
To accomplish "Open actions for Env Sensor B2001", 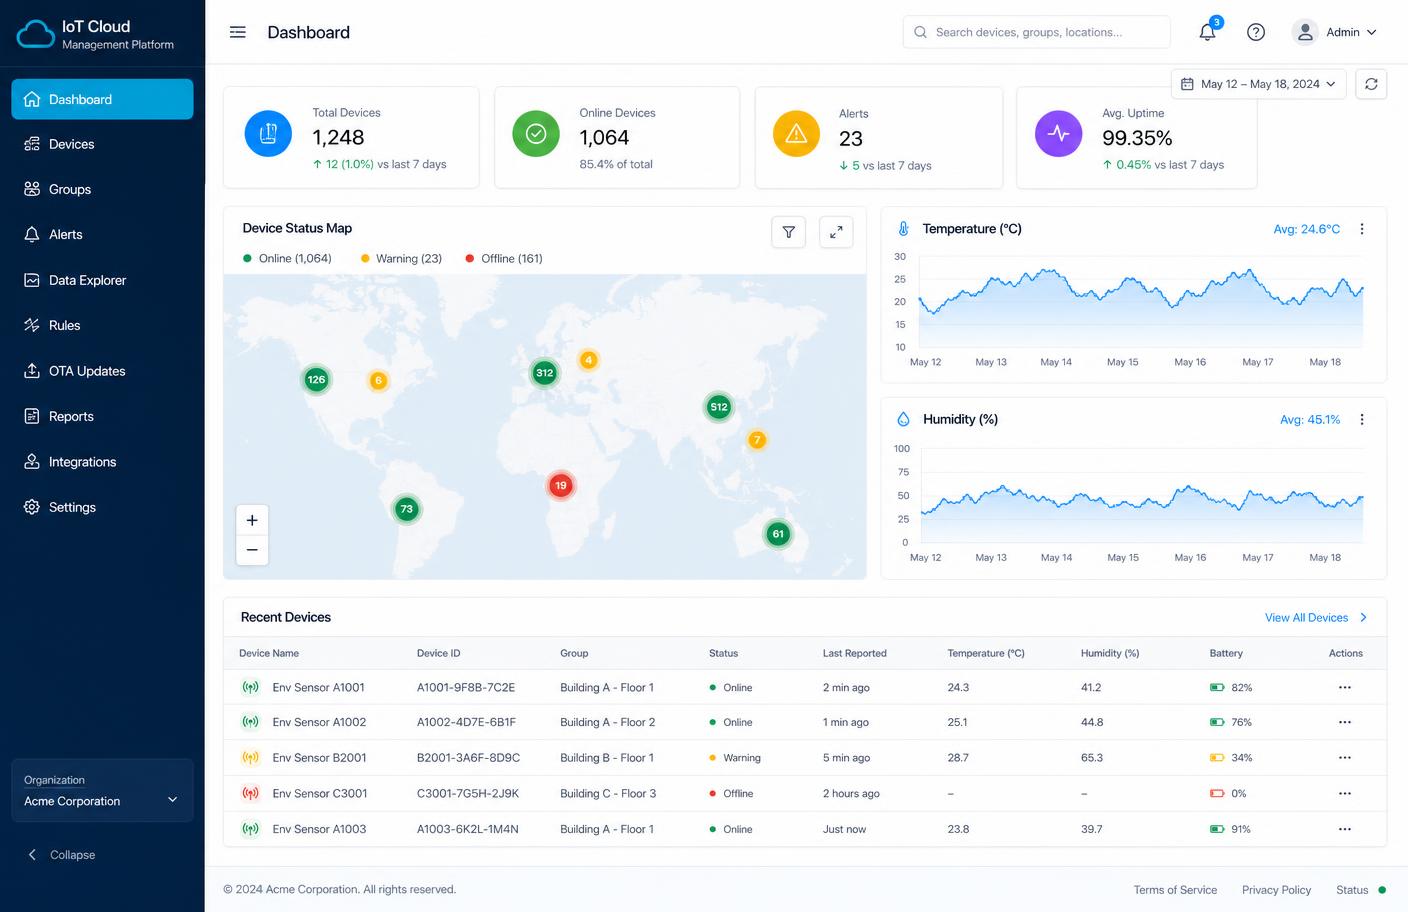I will click(x=1345, y=757).
